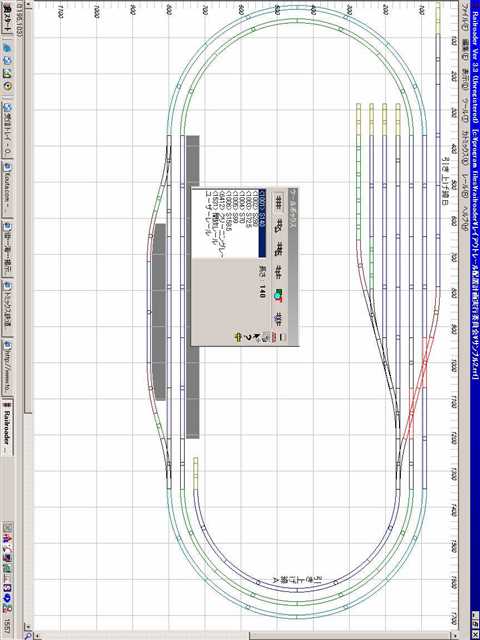Switch to 受信トレイ taskbar button
Image resolution: width=480 pixels, height=640 pixels.
[x=7, y=130]
